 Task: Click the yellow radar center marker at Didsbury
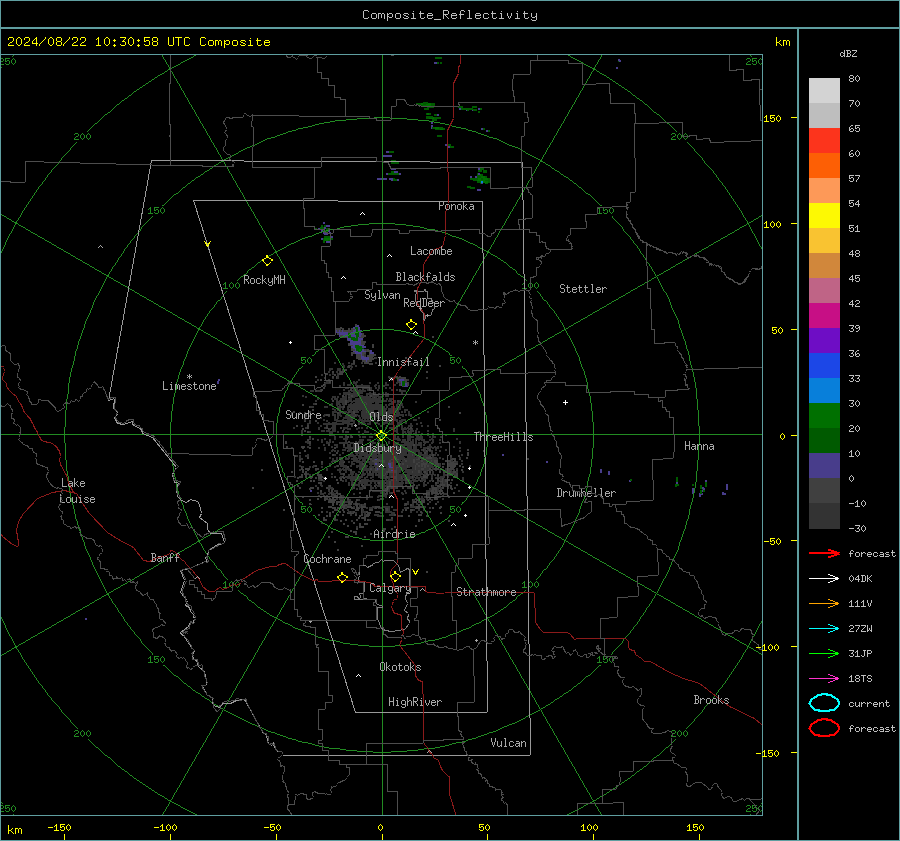[382, 436]
